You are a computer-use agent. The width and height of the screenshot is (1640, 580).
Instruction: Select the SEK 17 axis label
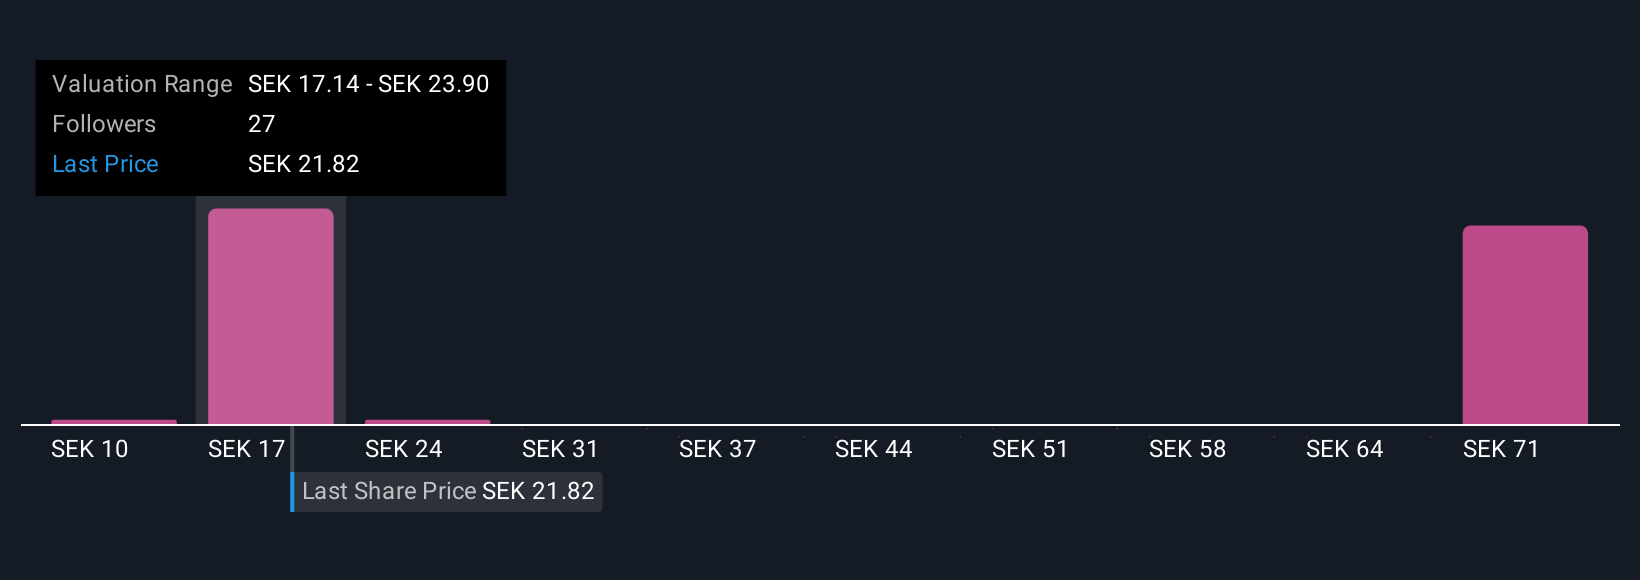pos(246,450)
